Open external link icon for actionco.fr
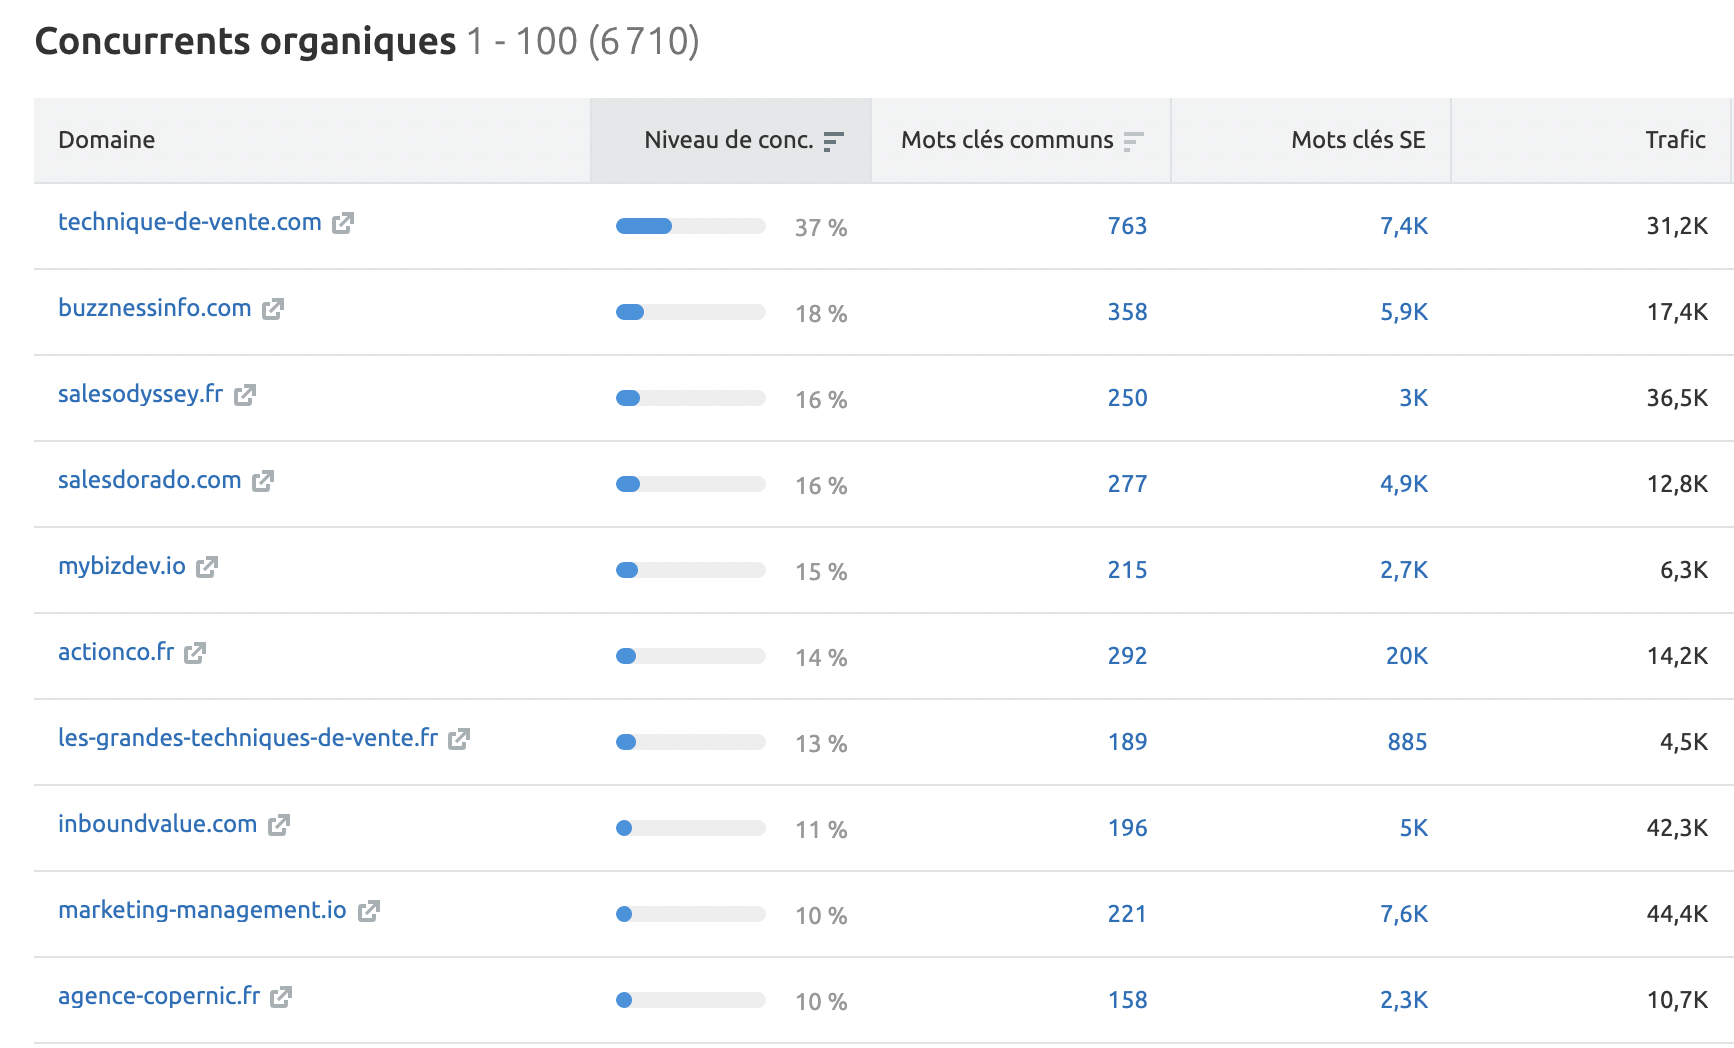Viewport: 1734px width, 1048px height. click(195, 653)
